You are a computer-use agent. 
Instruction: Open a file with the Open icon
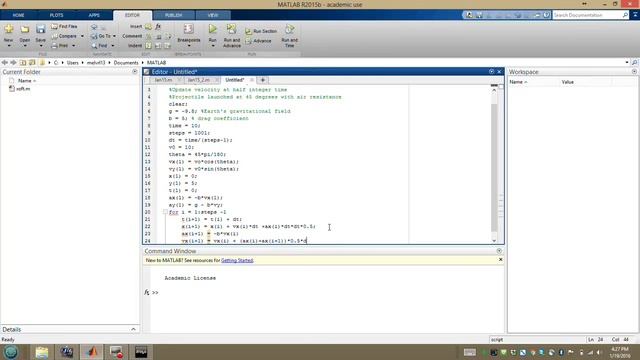point(25,29)
